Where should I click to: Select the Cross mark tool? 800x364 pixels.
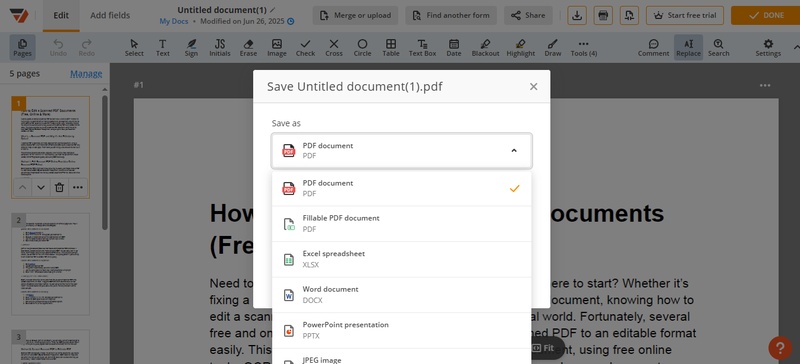334,47
